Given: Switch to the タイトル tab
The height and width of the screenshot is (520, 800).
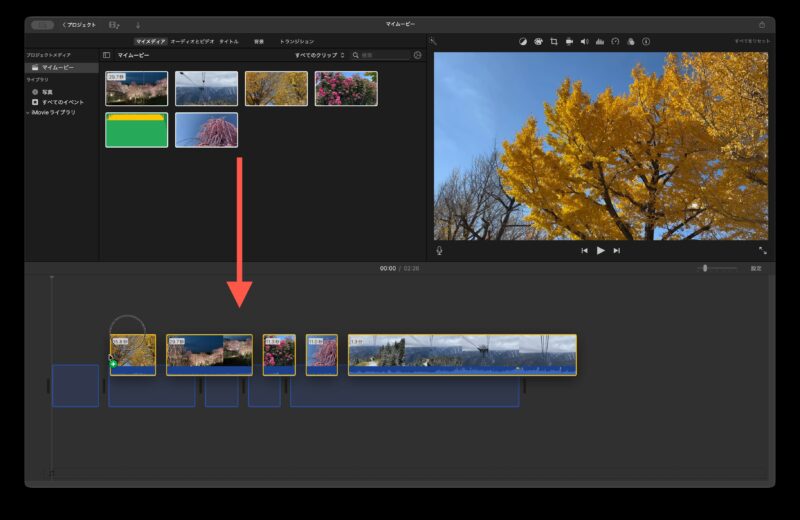Looking at the screenshot, I should tap(228, 41).
